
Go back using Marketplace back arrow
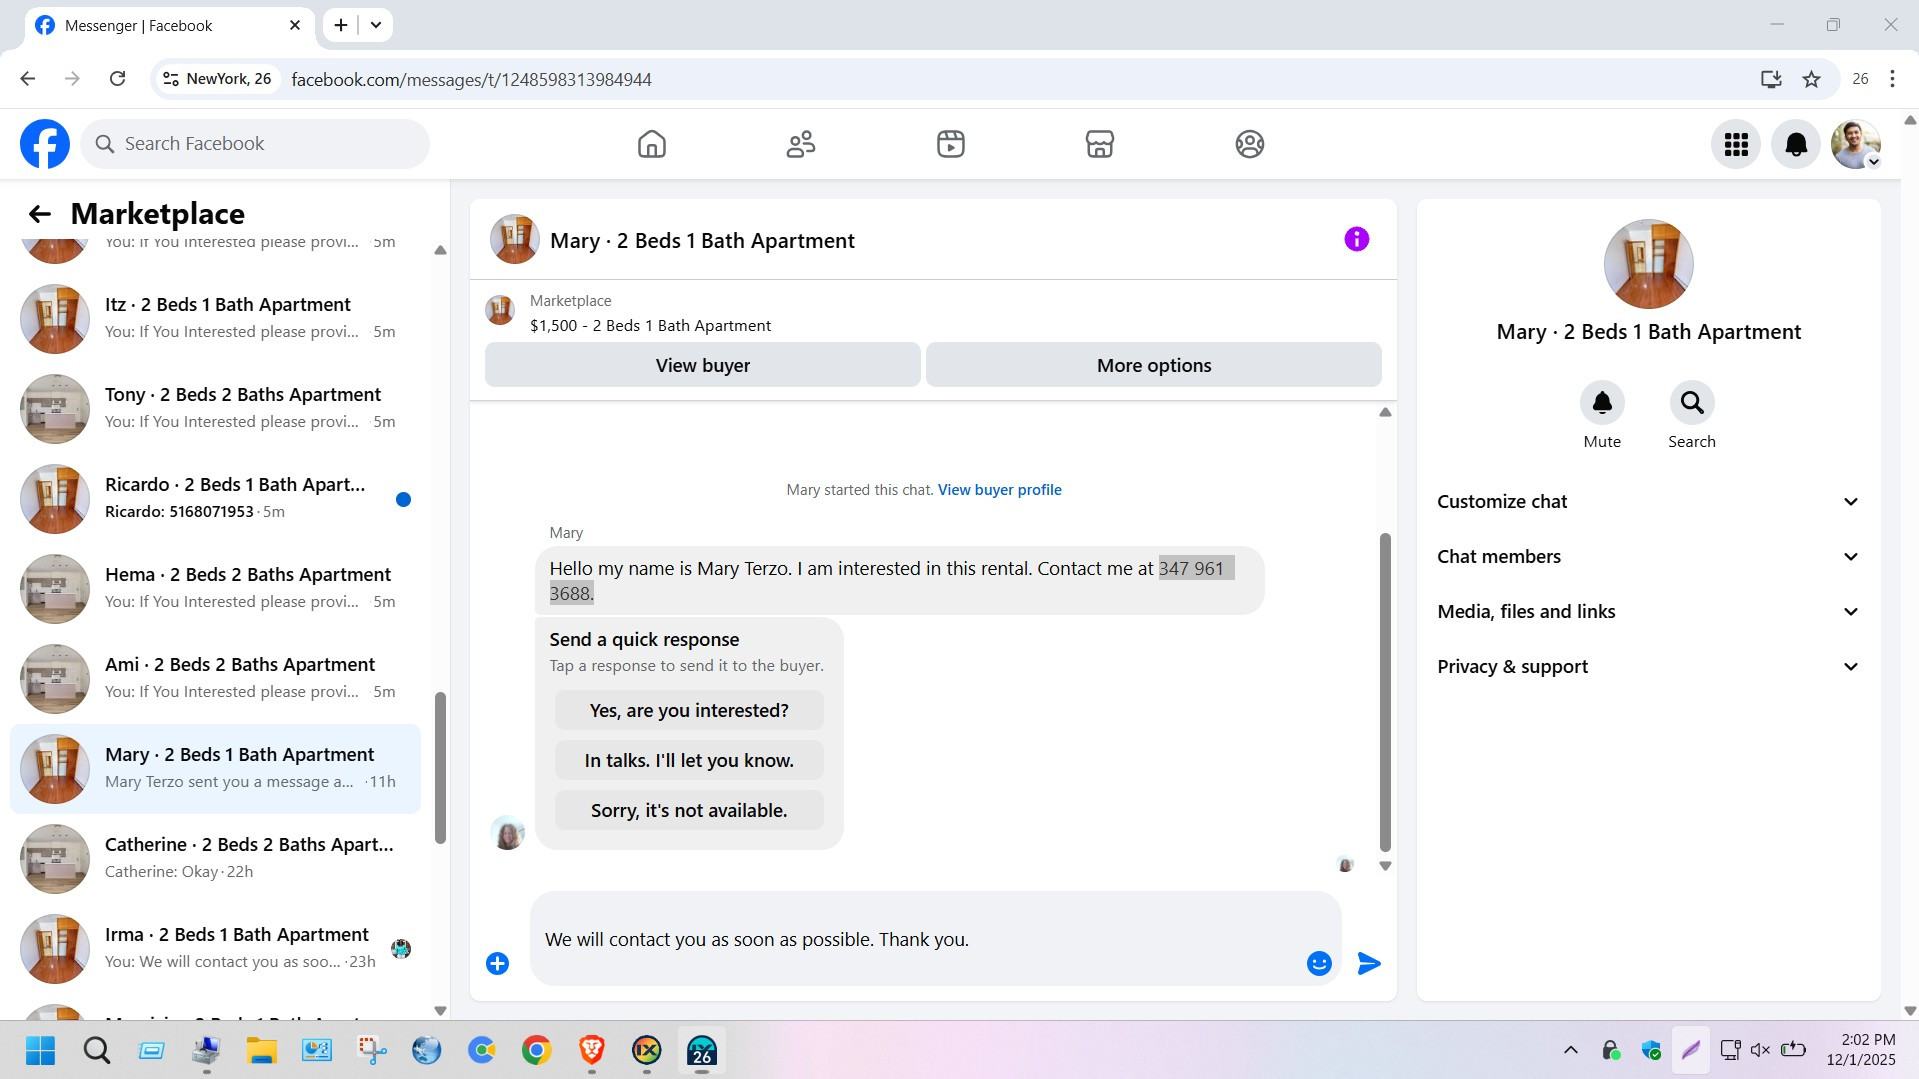(x=39, y=214)
